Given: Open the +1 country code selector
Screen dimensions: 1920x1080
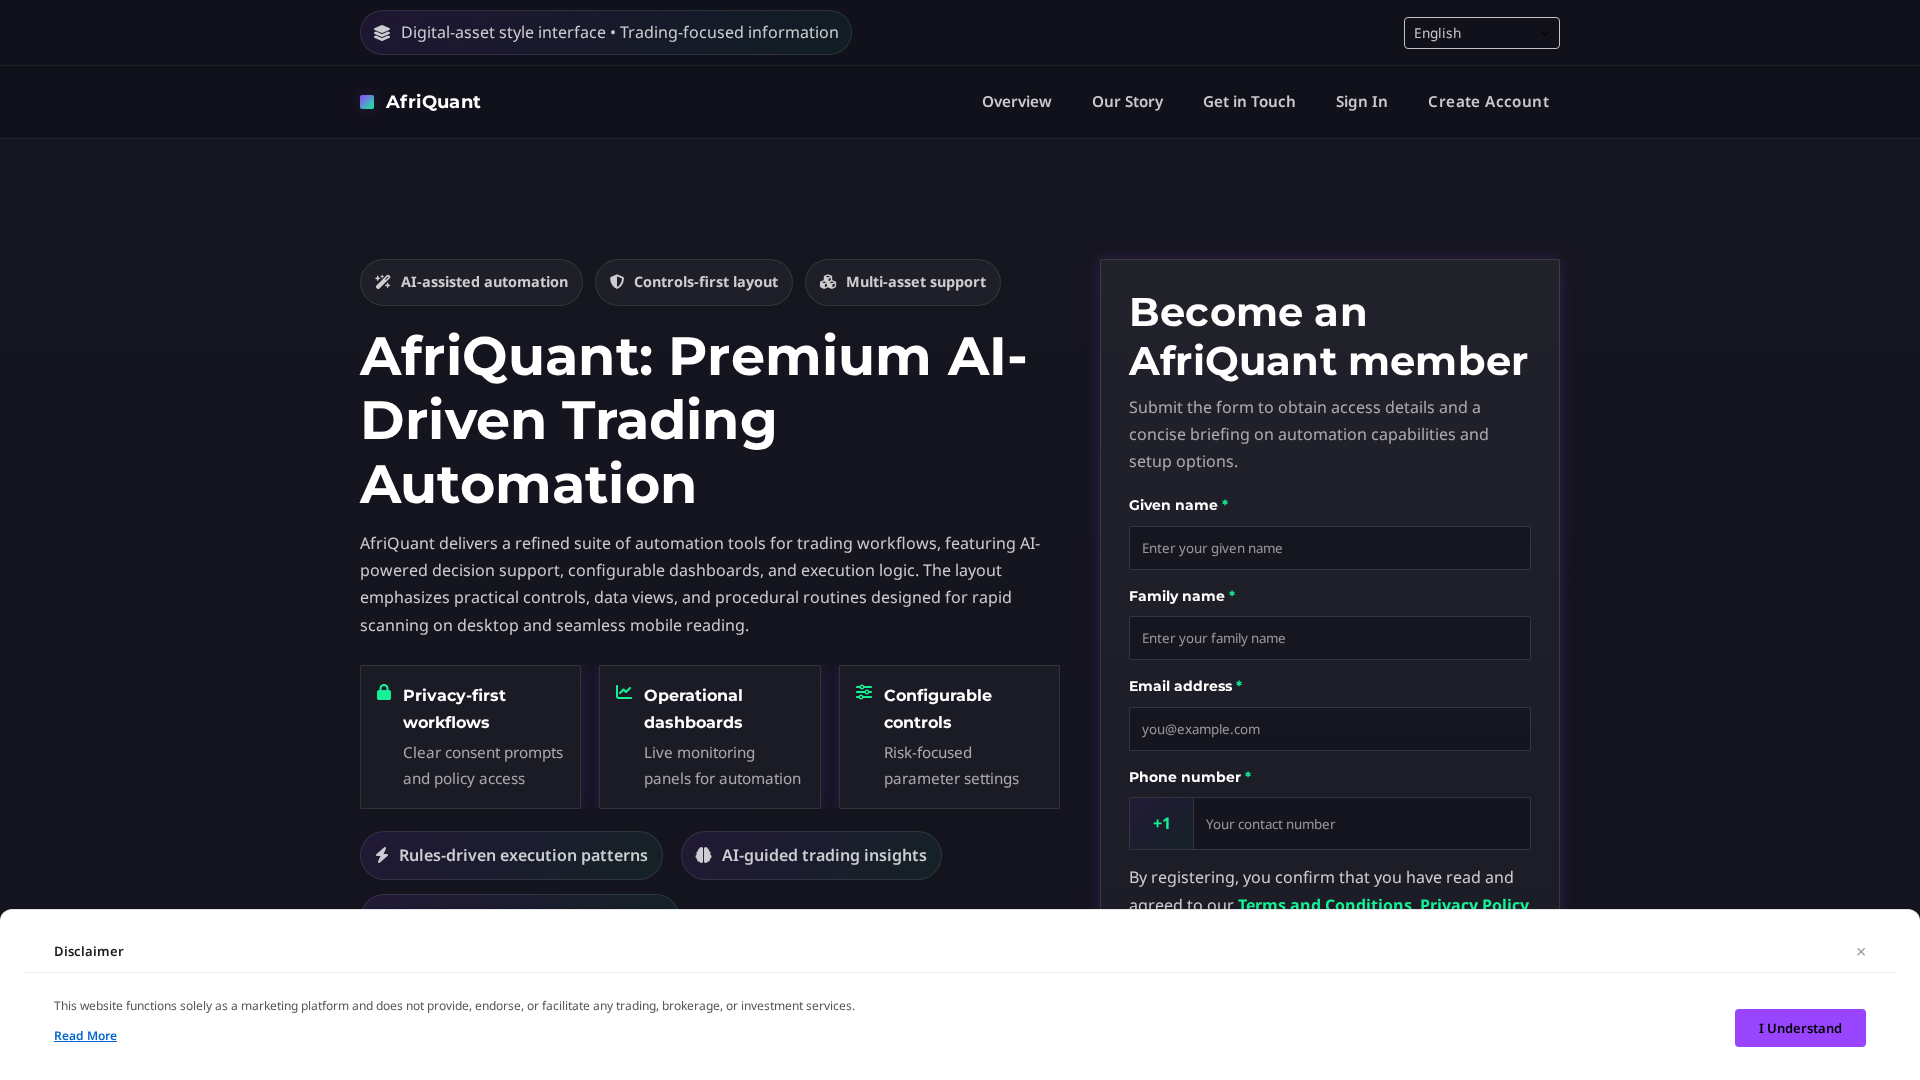Looking at the screenshot, I should pos(1161,824).
